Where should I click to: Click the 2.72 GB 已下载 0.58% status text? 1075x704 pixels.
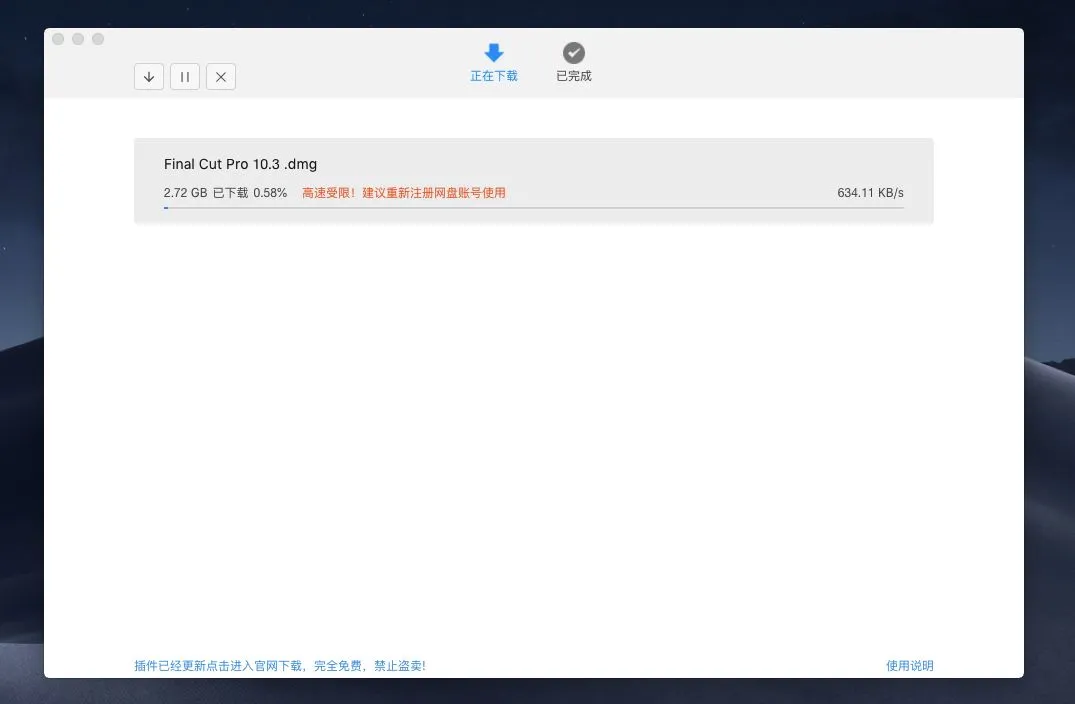click(x=225, y=193)
